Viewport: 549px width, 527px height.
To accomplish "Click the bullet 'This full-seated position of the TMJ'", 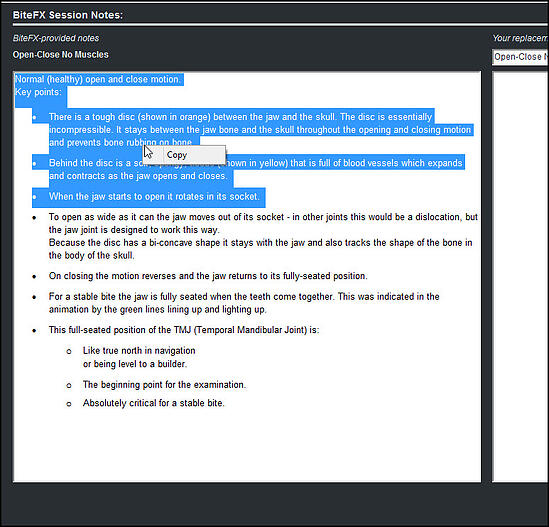I will point(184,330).
